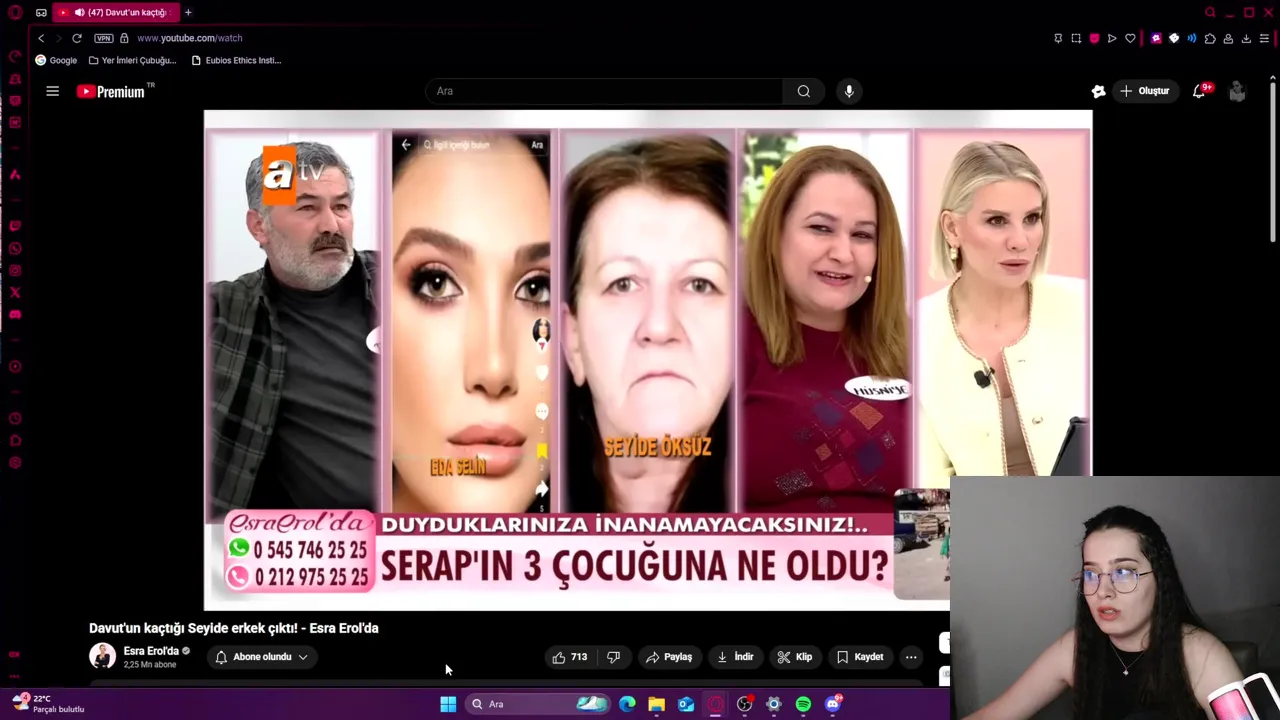Open the browser easy setup lines icon
The width and height of the screenshot is (1280, 720).
(1264, 38)
